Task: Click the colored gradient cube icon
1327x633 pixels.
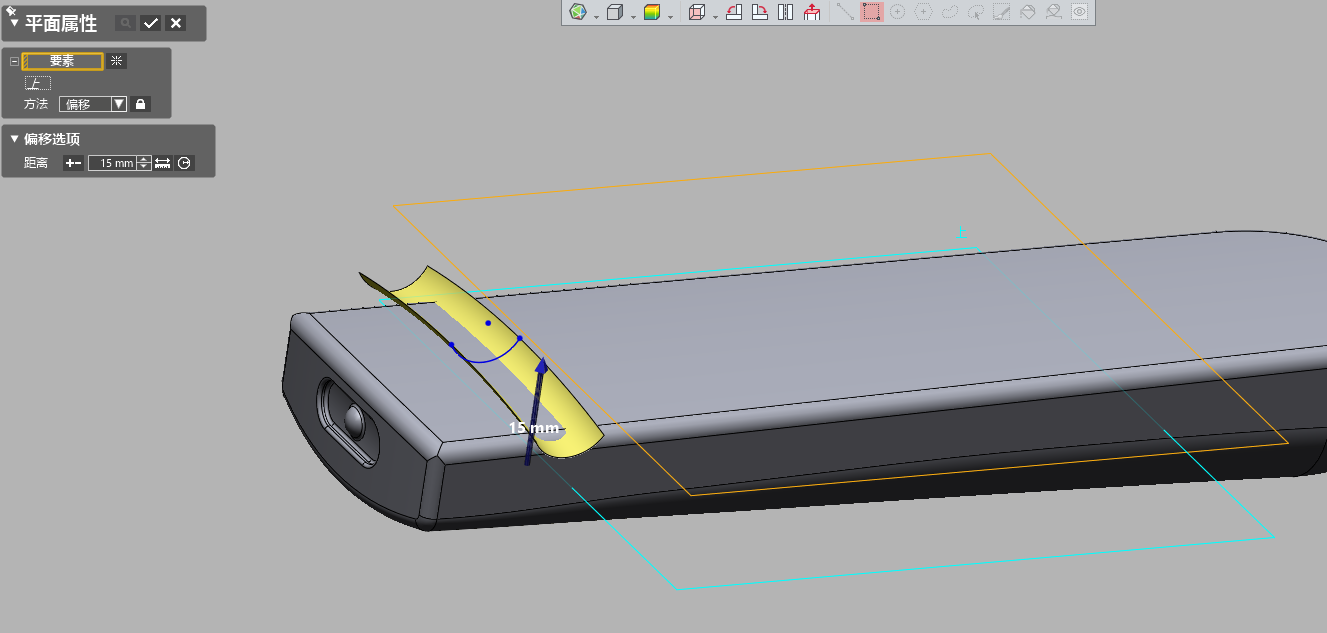Action: 652,13
